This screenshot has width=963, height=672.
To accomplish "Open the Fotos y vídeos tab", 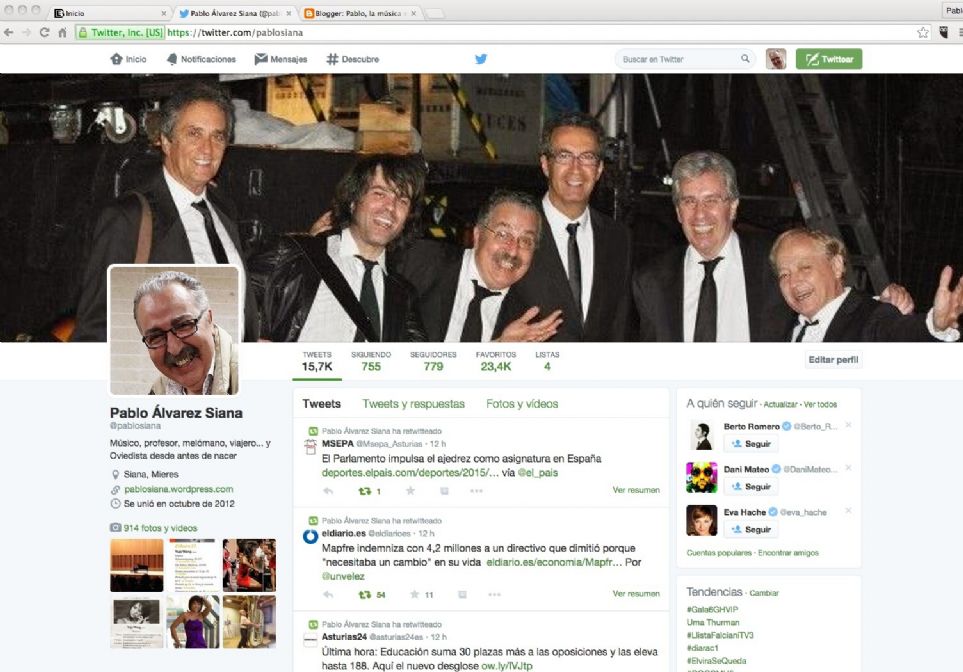I will [522, 404].
